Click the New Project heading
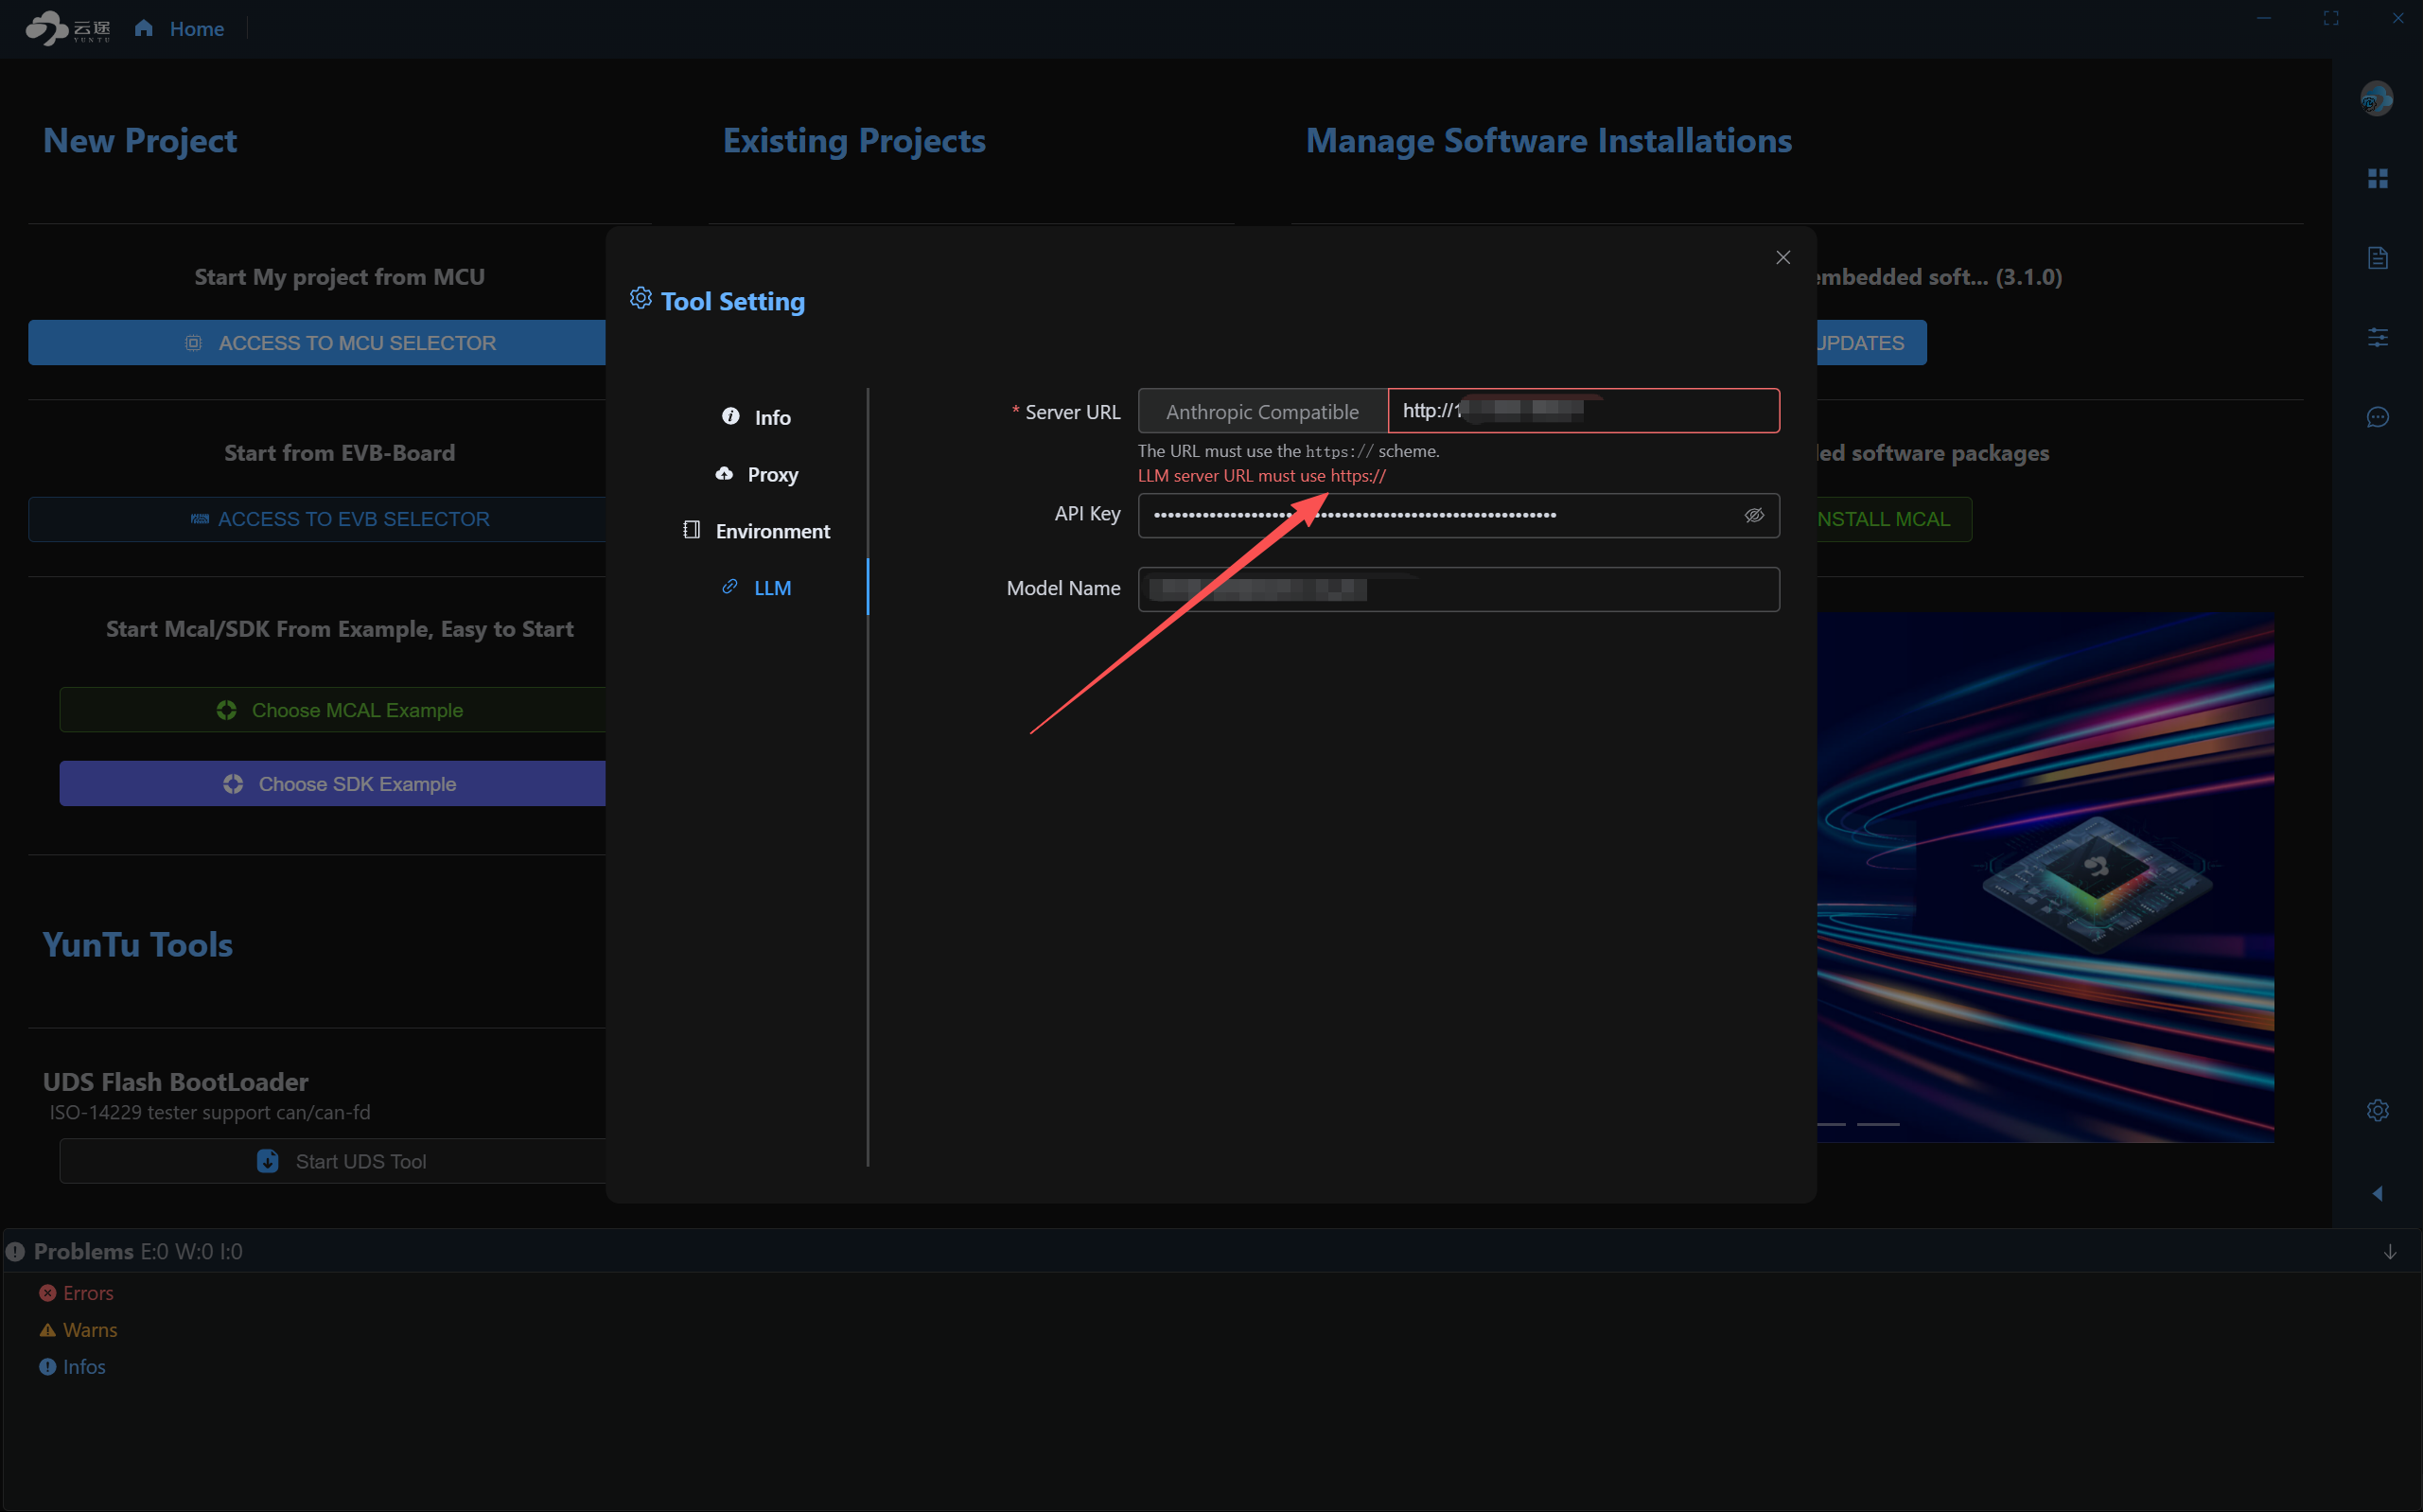2423x1512 pixels. (x=140, y=141)
